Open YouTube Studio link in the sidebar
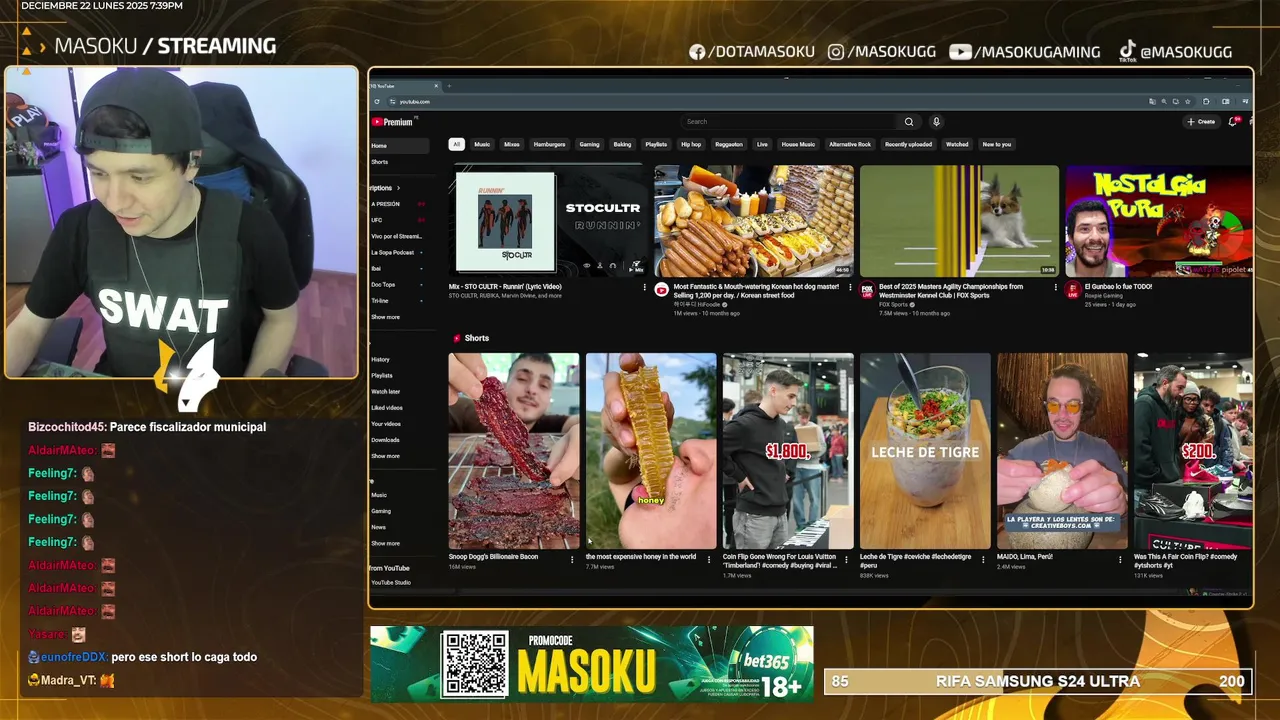 (391, 582)
